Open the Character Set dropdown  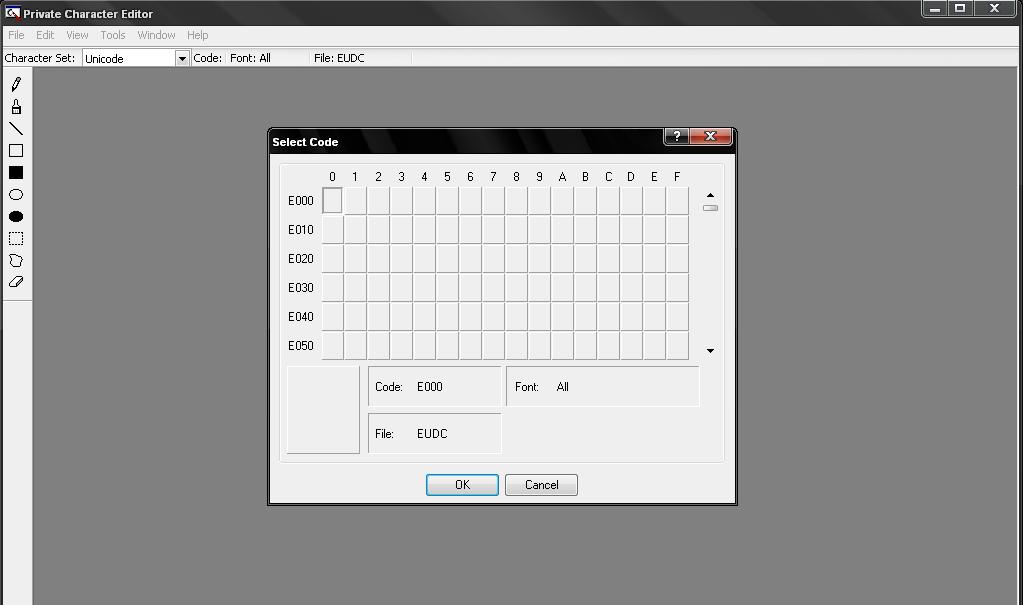(182, 58)
